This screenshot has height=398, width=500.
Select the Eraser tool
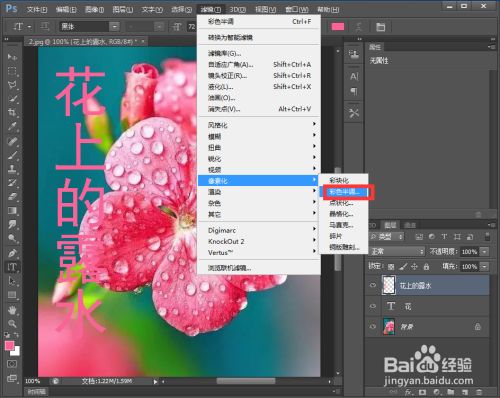point(12,197)
